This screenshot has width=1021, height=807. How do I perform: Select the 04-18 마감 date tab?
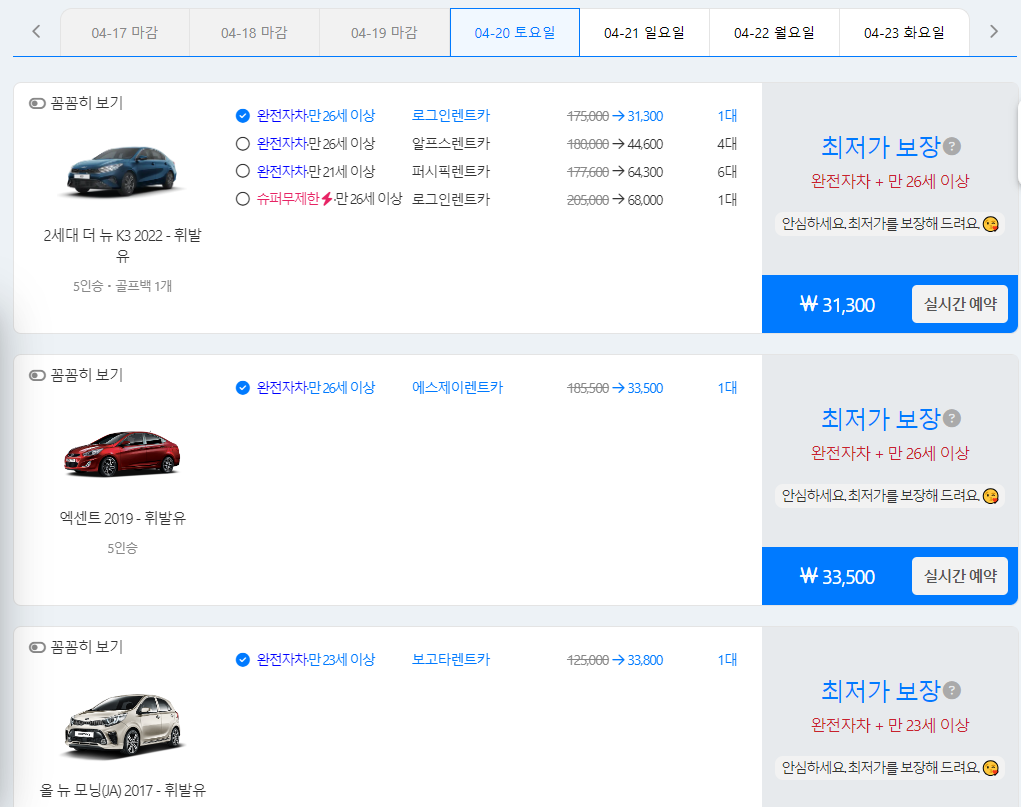[255, 33]
